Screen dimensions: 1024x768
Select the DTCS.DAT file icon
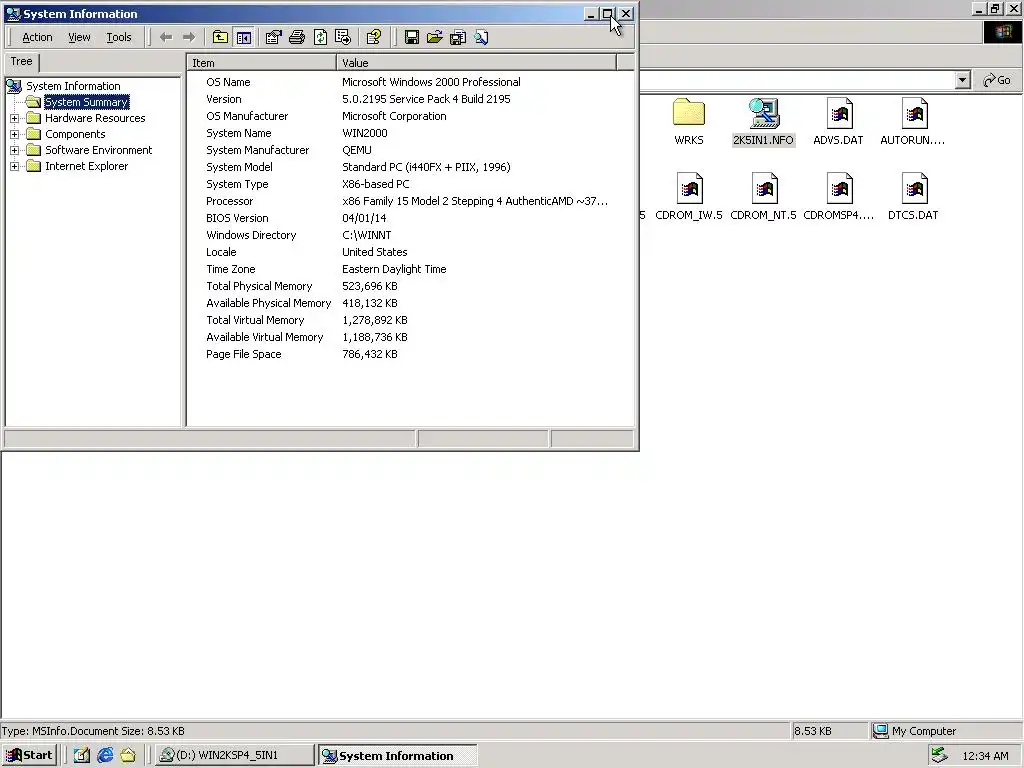913,197
